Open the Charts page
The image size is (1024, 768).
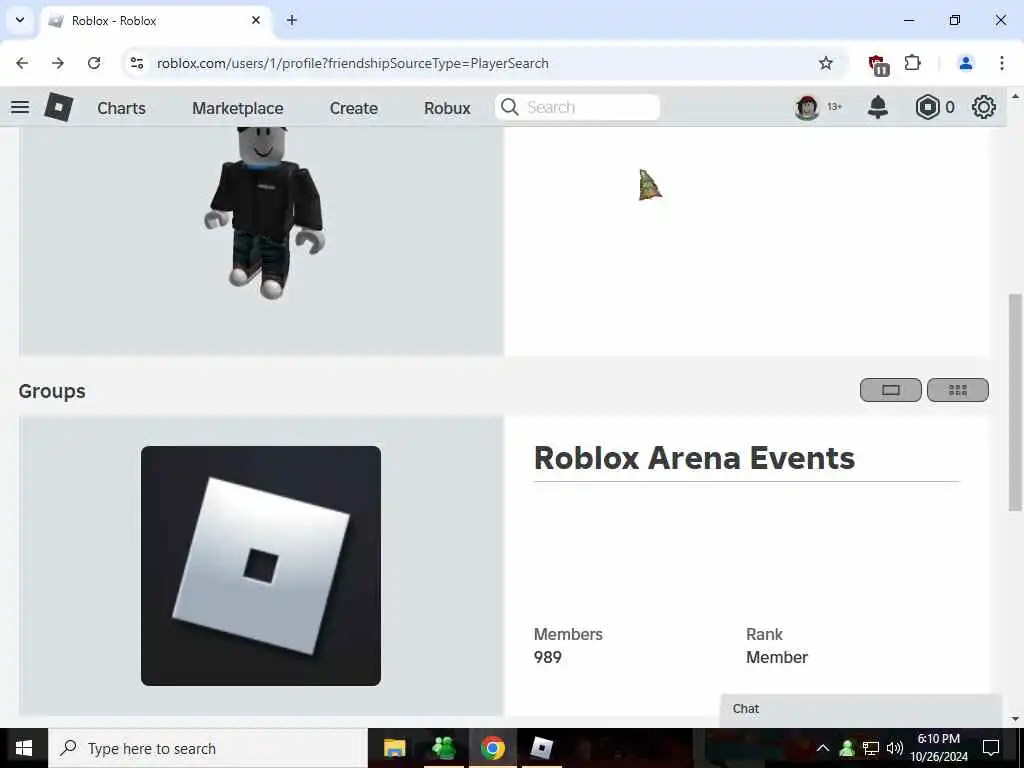click(121, 108)
